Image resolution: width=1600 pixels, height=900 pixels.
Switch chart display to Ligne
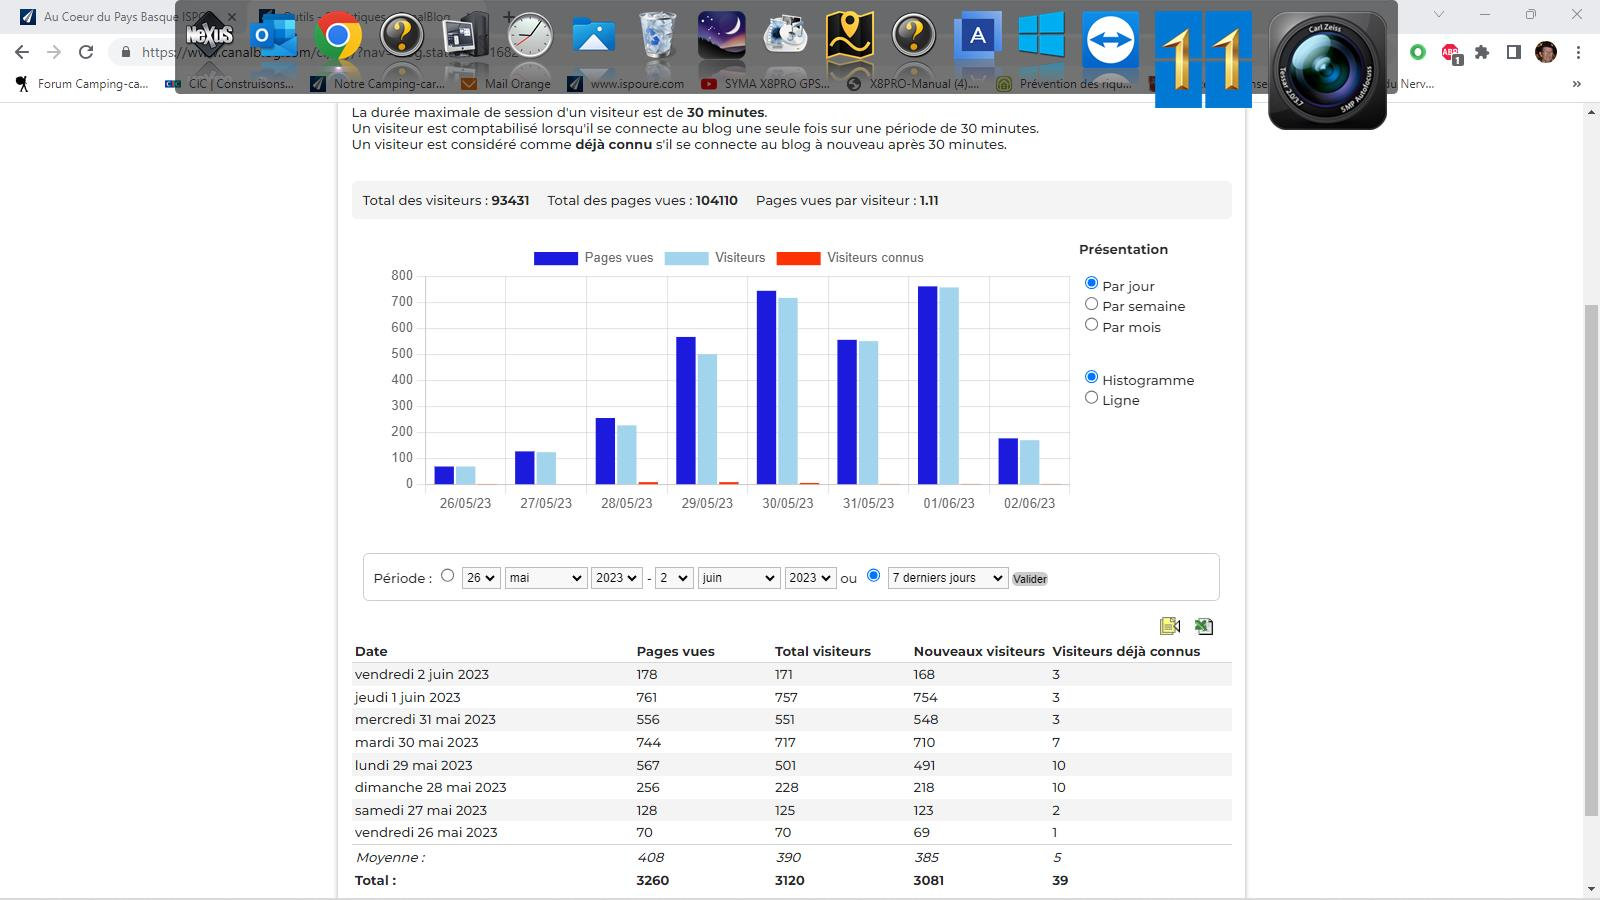coord(1091,398)
